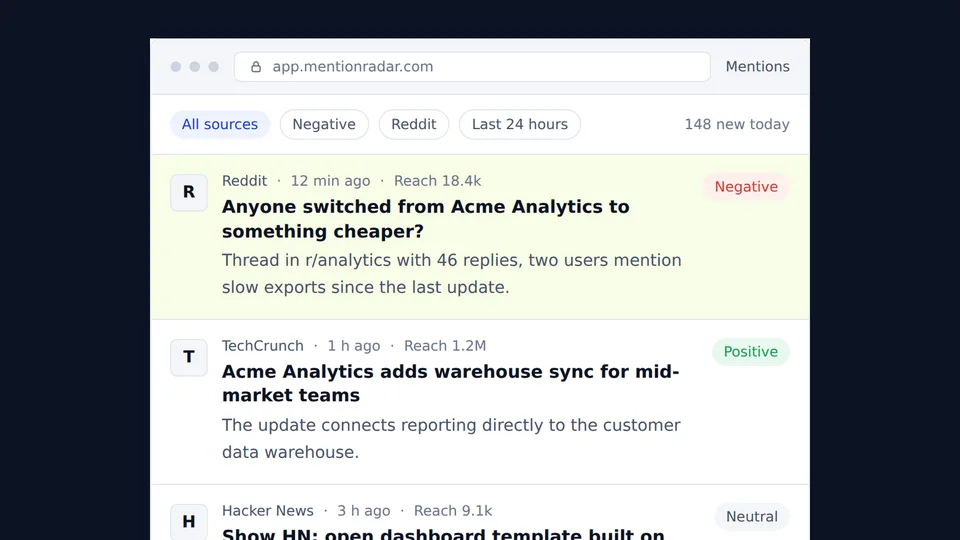Click the 1 h ago timestamp
This screenshot has height=540, width=960.
point(354,345)
